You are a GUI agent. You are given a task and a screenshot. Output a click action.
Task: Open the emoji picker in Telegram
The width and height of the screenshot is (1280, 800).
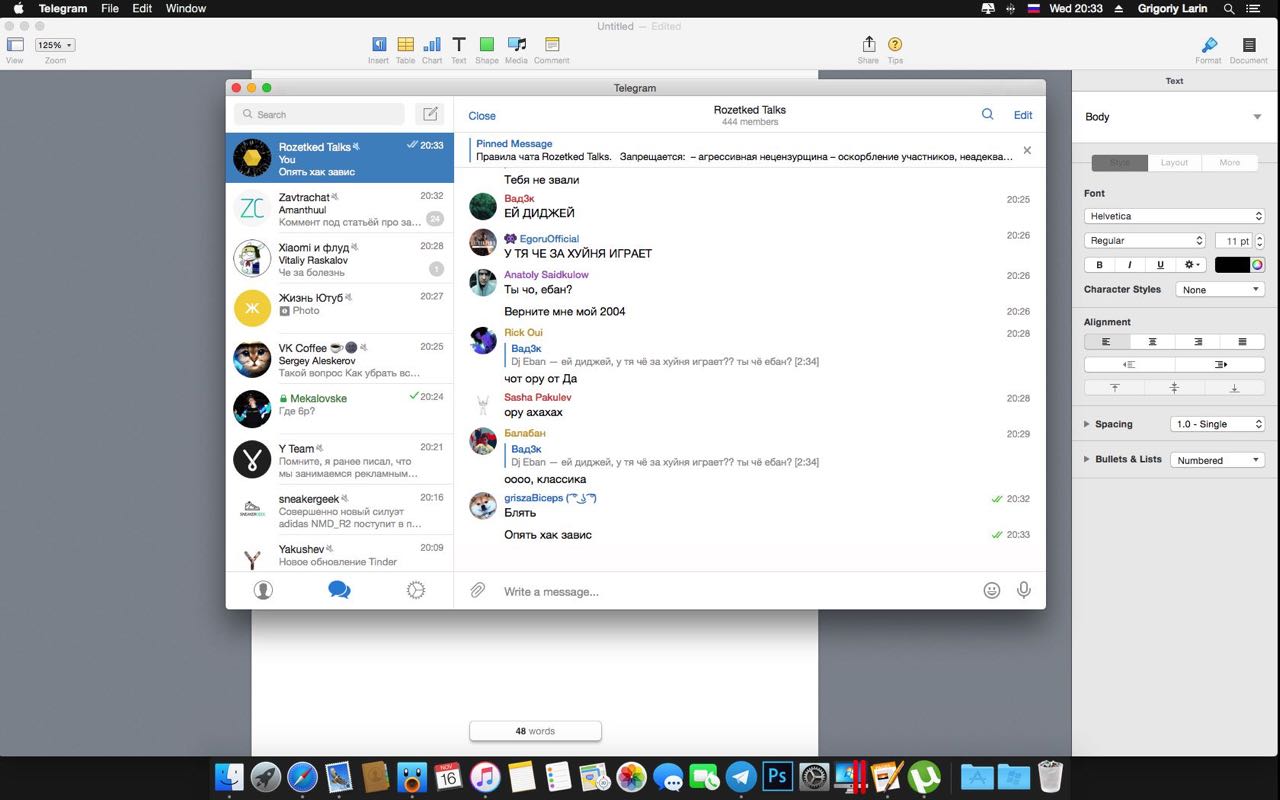(x=992, y=590)
